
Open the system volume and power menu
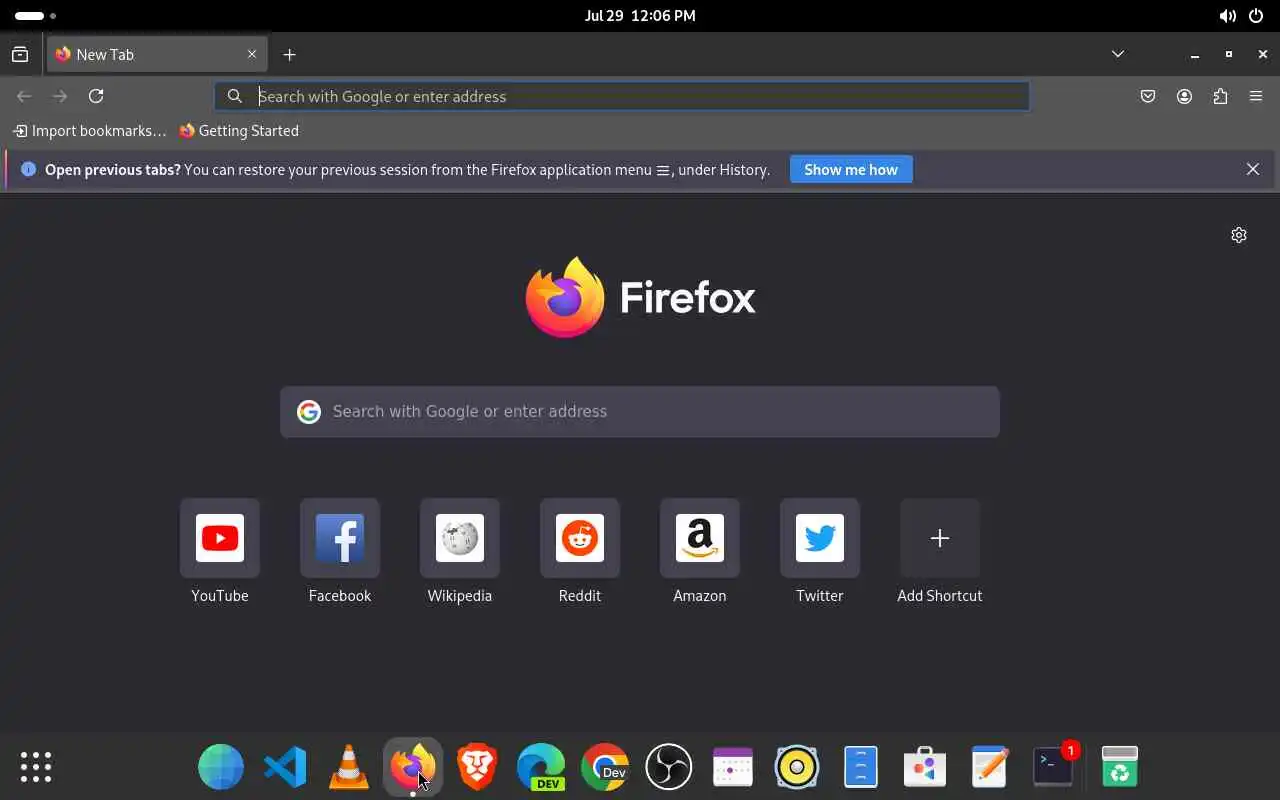pyautogui.click(x=1242, y=16)
